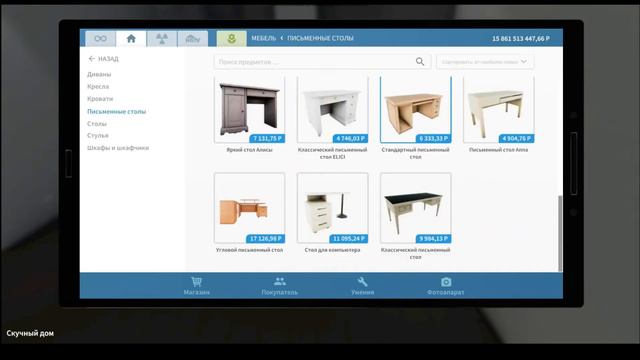The width and height of the screenshot is (640, 360).
Task: Choose the white ELICI classic desk thumbnail
Action: pos(333,109)
